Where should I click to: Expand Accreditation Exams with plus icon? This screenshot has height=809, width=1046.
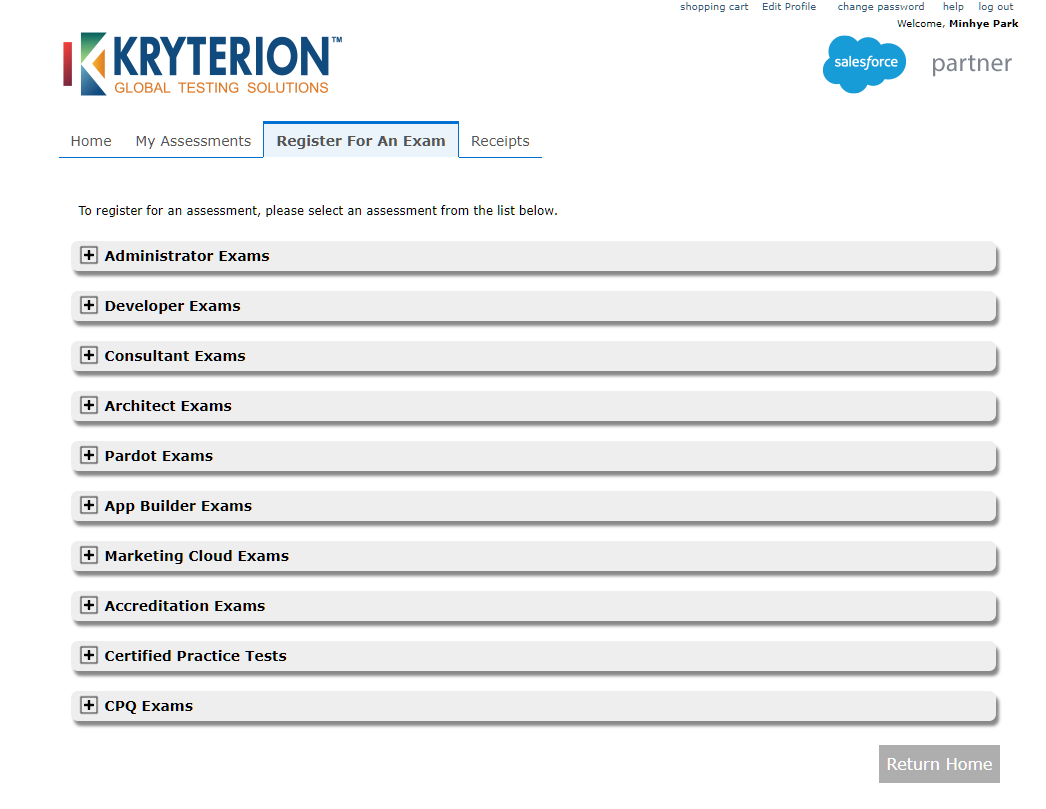[89, 606]
